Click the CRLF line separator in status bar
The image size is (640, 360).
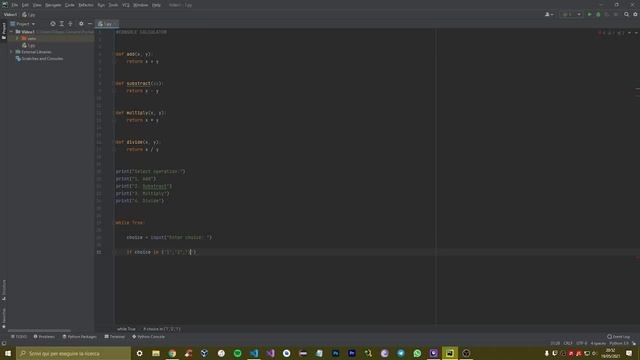click(x=568, y=343)
